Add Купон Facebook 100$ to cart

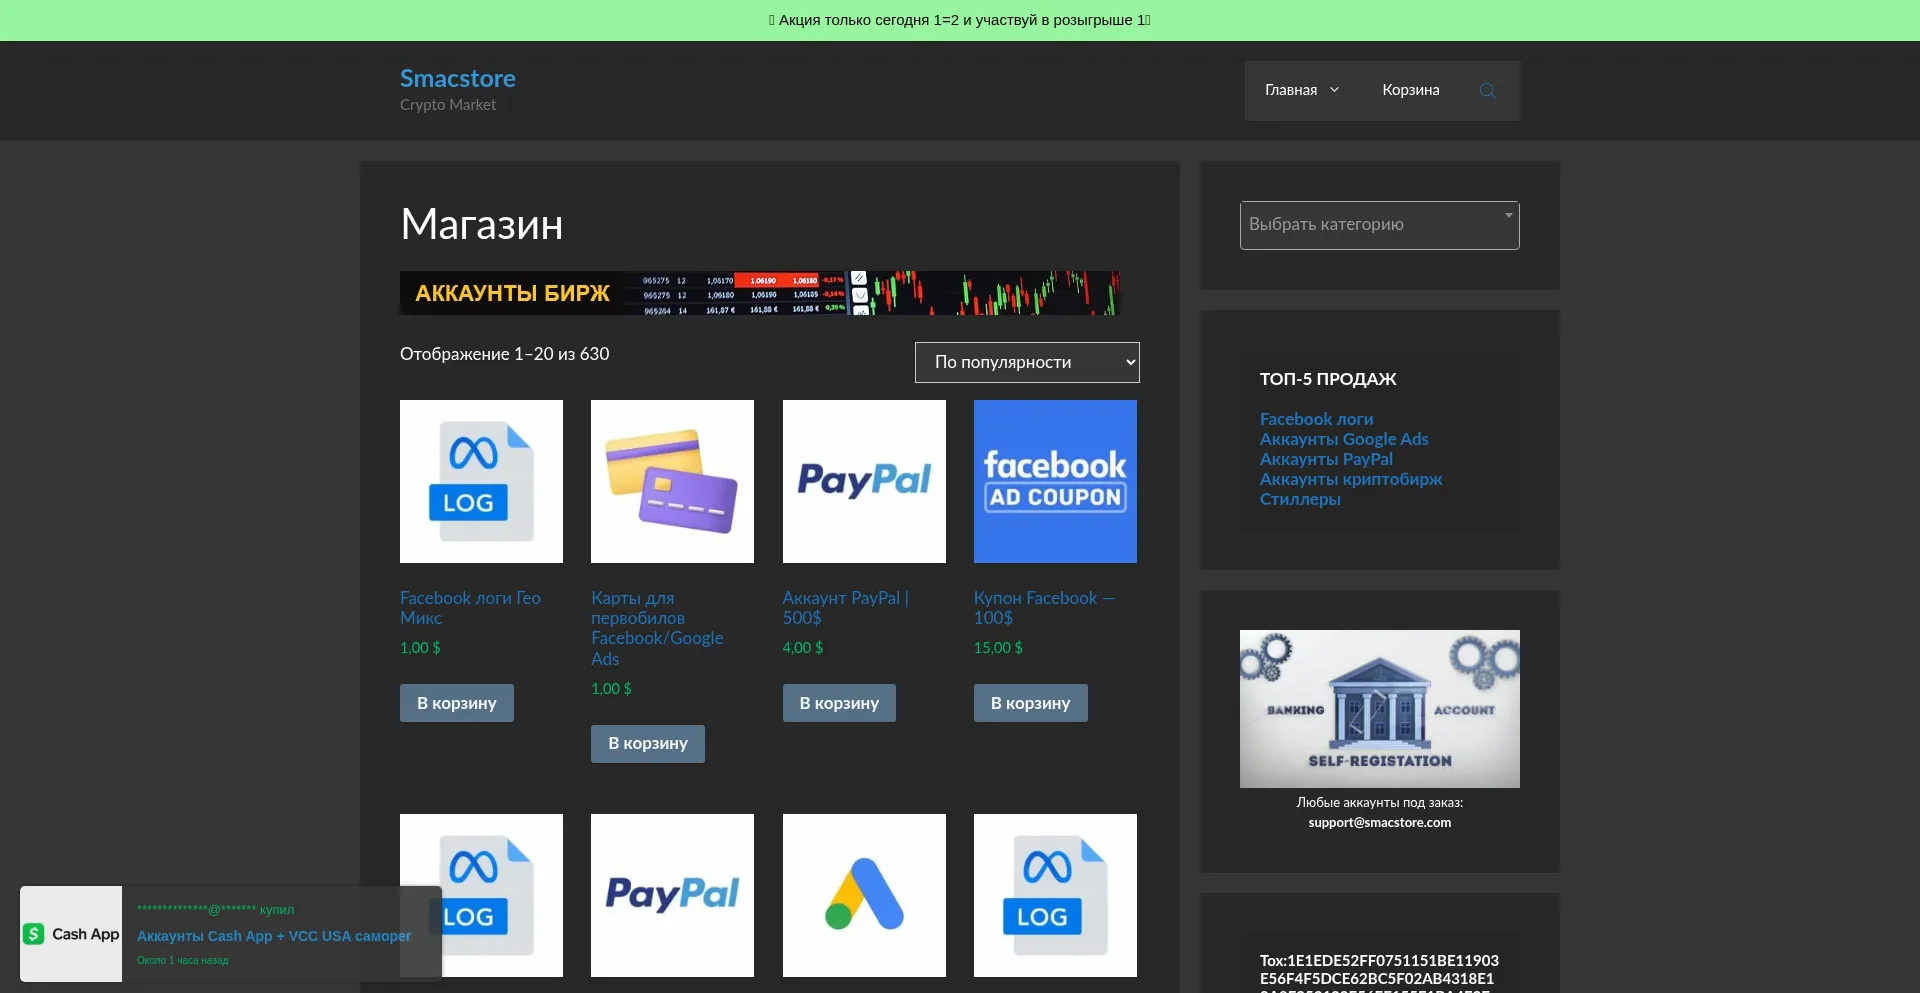pos(1030,703)
